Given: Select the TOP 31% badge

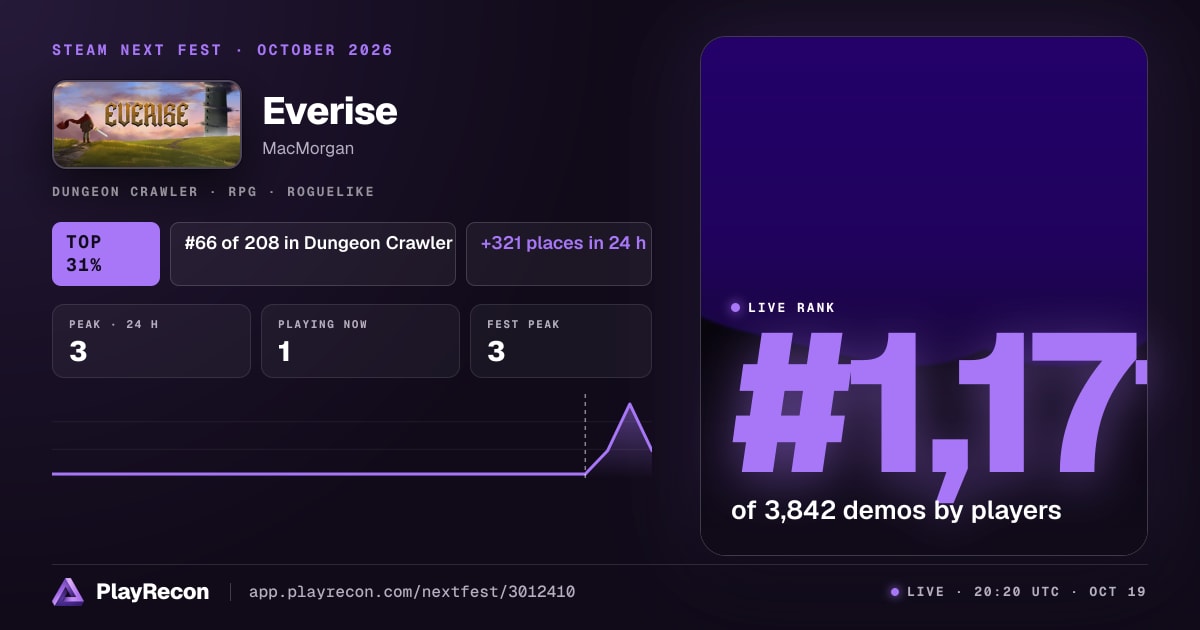Looking at the screenshot, I should [x=106, y=254].
